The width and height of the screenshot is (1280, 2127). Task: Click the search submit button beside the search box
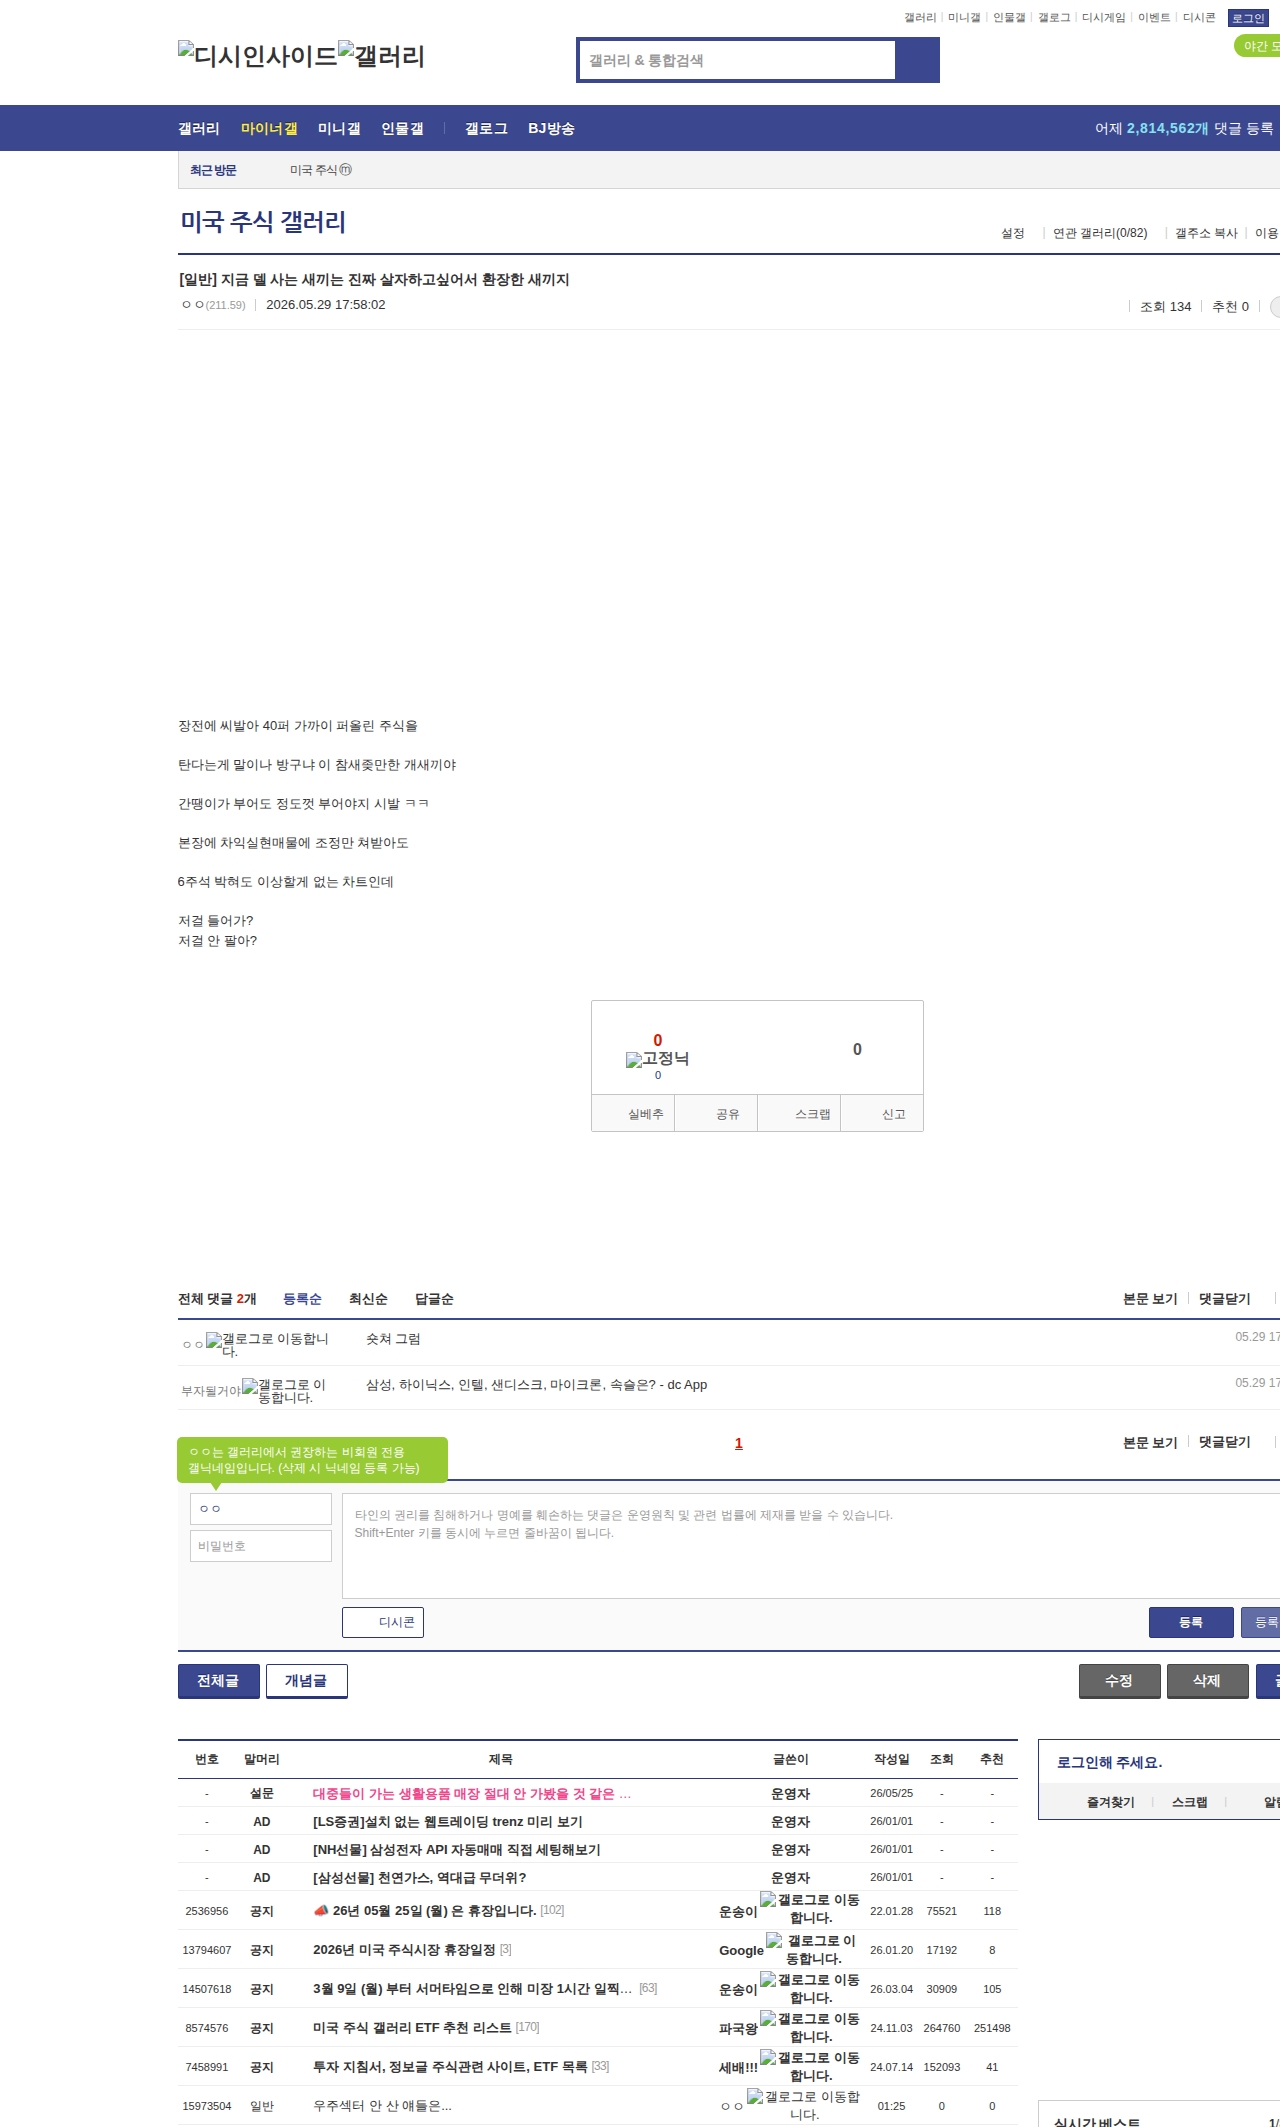(917, 60)
